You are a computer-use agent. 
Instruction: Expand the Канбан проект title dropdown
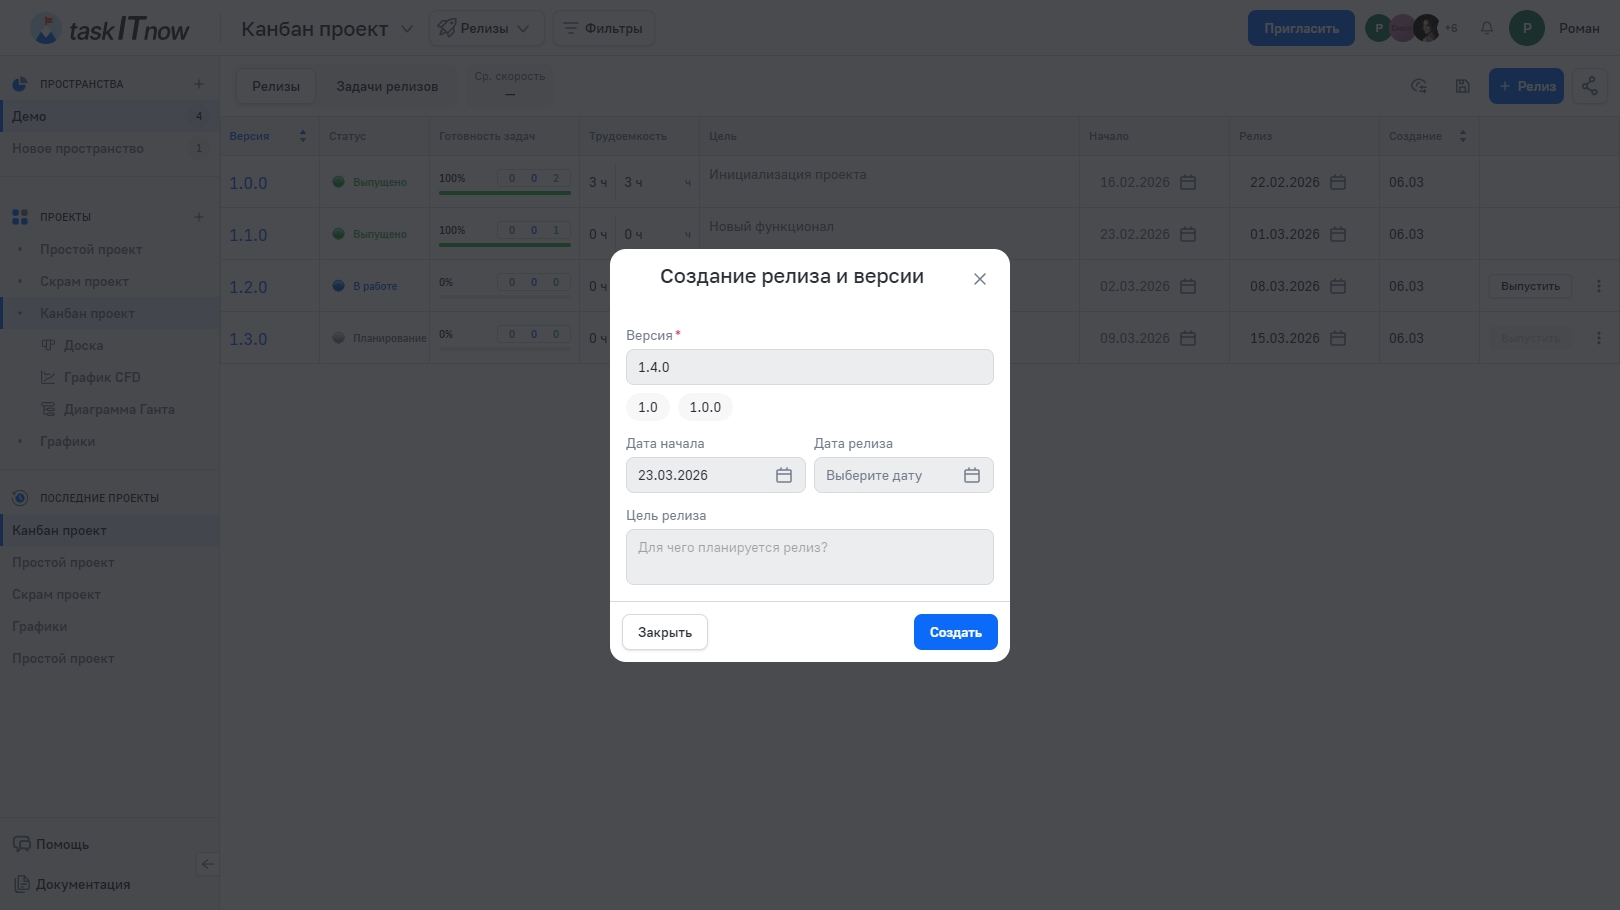point(407,29)
